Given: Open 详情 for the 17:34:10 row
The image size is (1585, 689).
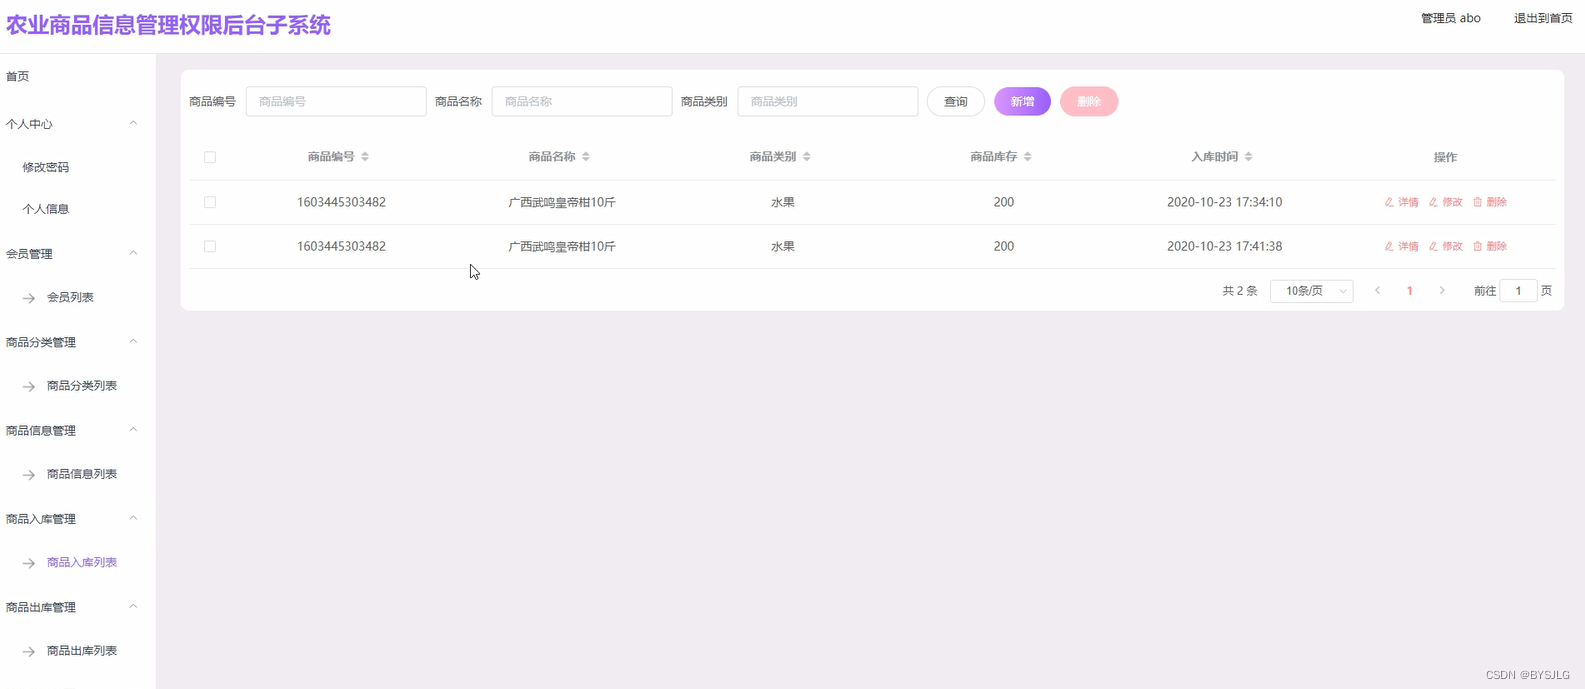Looking at the screenshot, I should click(x=1401, y=202).
